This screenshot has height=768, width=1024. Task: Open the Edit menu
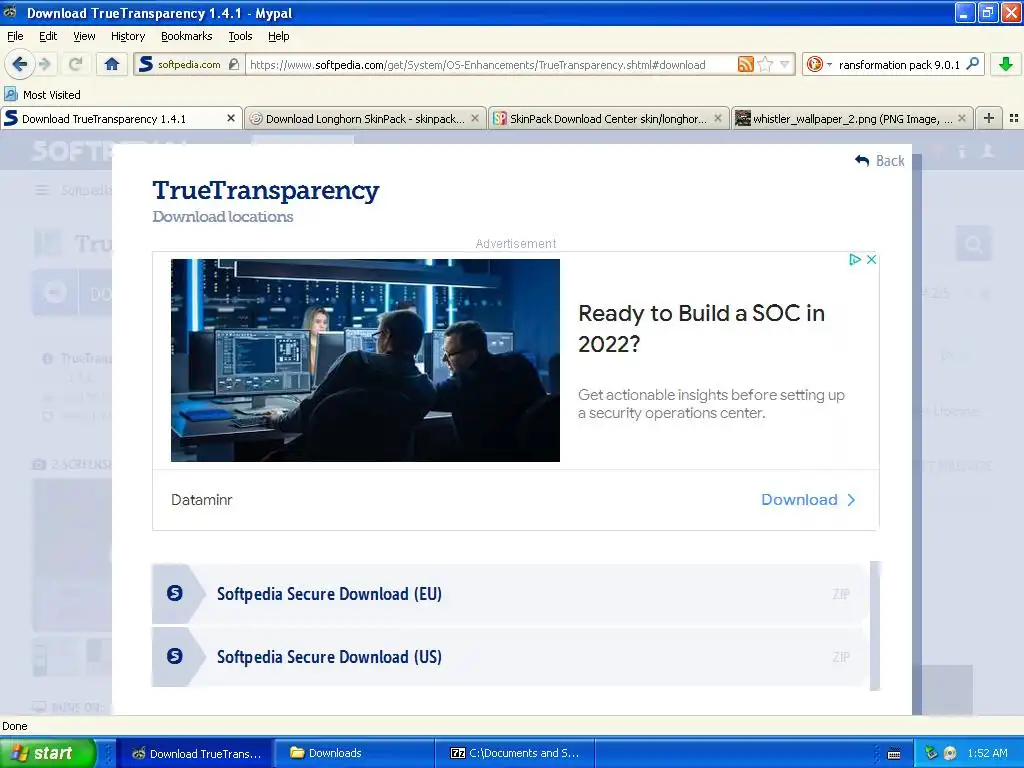click(48, 36)
